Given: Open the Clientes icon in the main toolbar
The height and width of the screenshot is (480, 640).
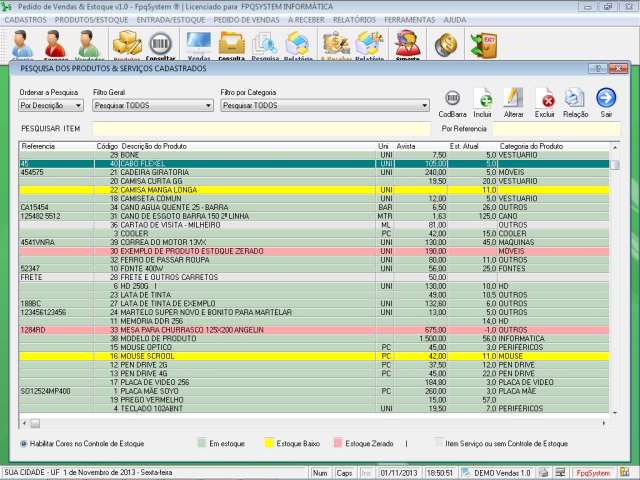Looking at the screenshot, I should tap(22, 44).
